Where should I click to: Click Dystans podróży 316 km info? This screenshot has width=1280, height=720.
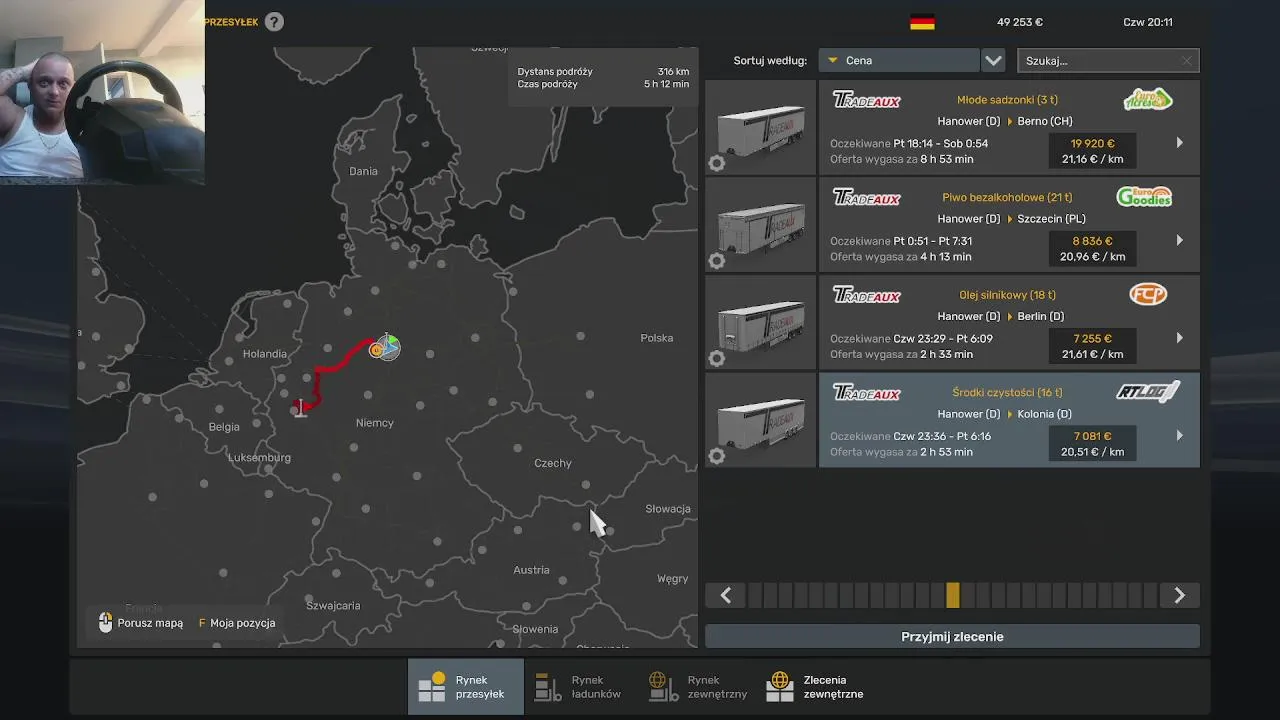coord(603,71)
